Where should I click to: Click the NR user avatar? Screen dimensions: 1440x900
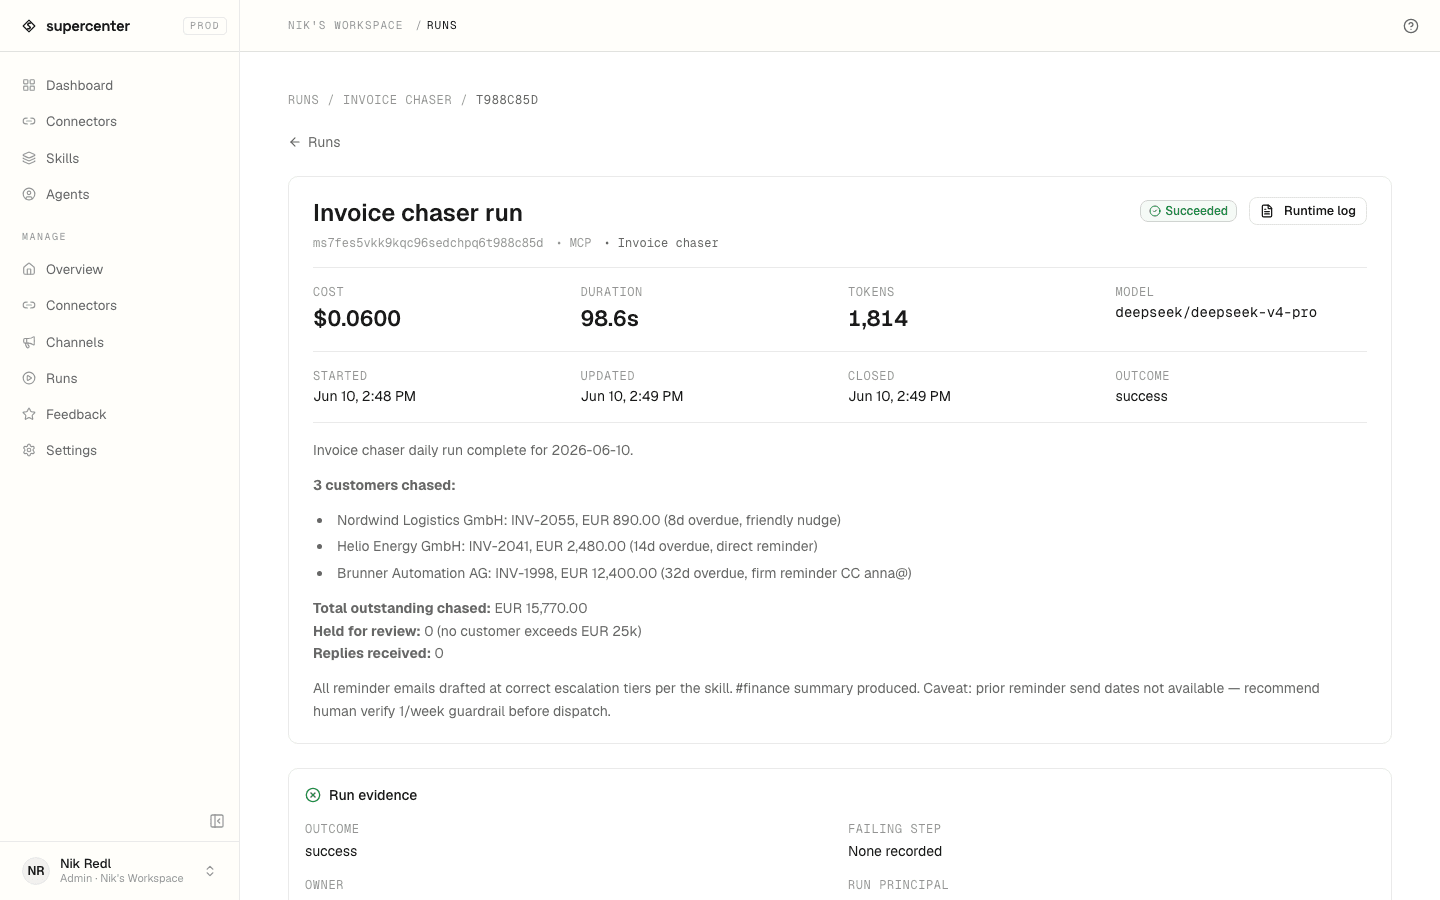[36, 871]
